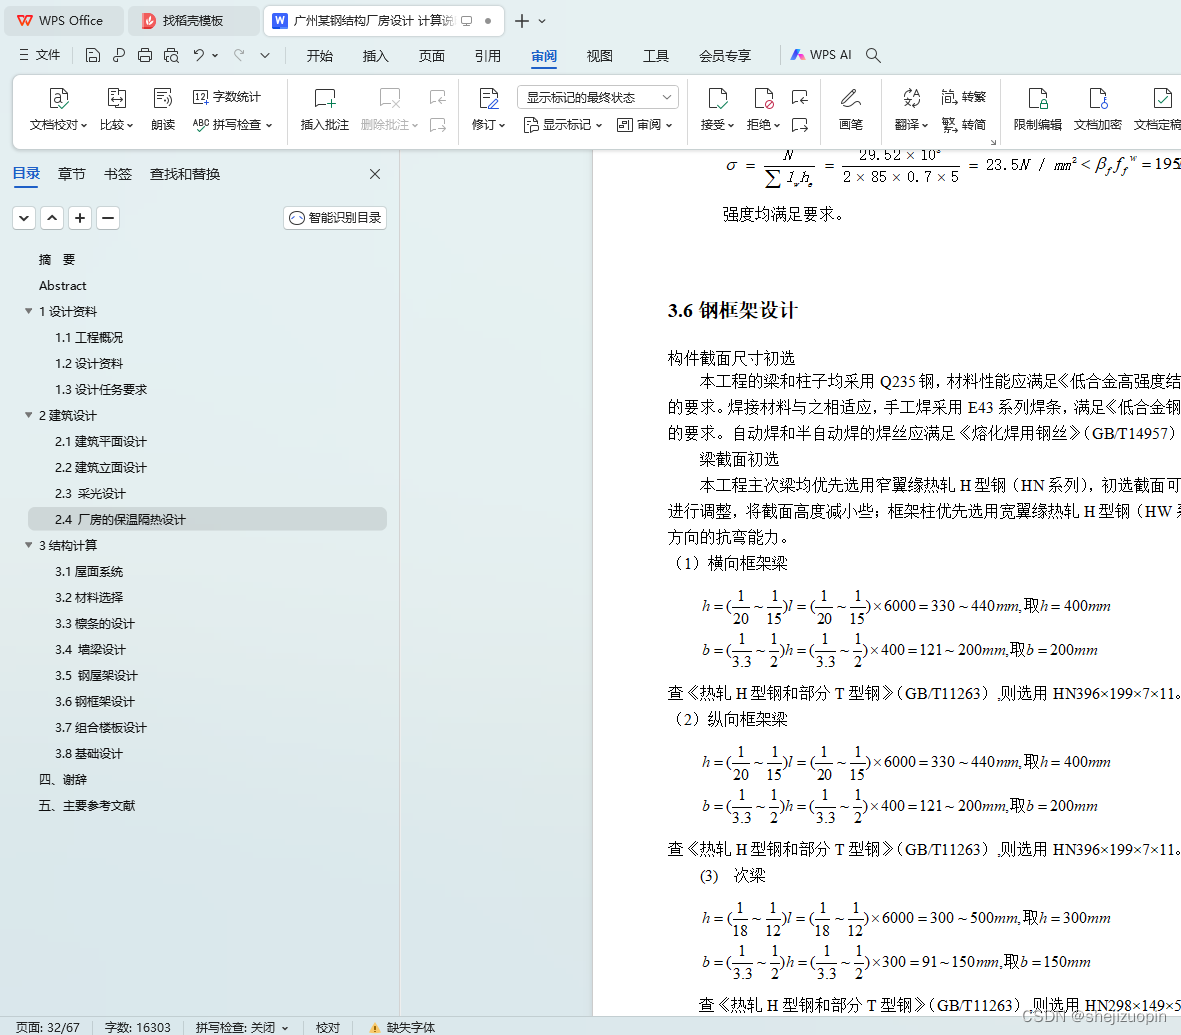Viewport: 1181px width, 1035px height.
Task: Open the 比较 compare tool
Action: 116,110
